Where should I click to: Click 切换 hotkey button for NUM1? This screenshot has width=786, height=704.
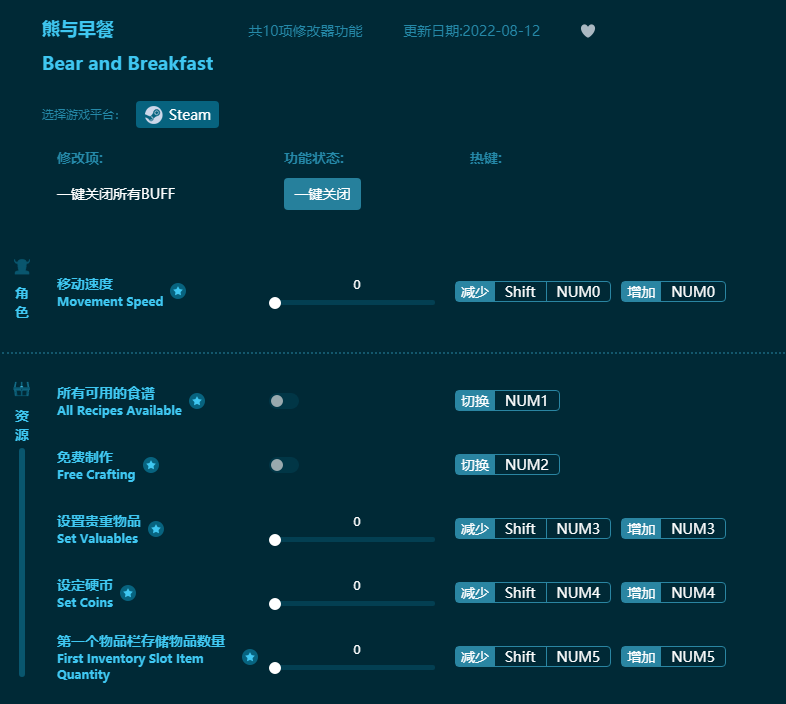click(x=475, y=401)
